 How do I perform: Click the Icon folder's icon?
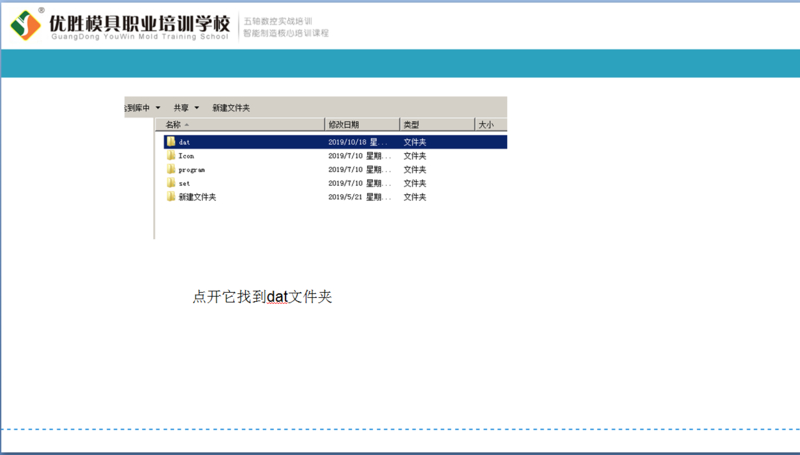point(171,156)
